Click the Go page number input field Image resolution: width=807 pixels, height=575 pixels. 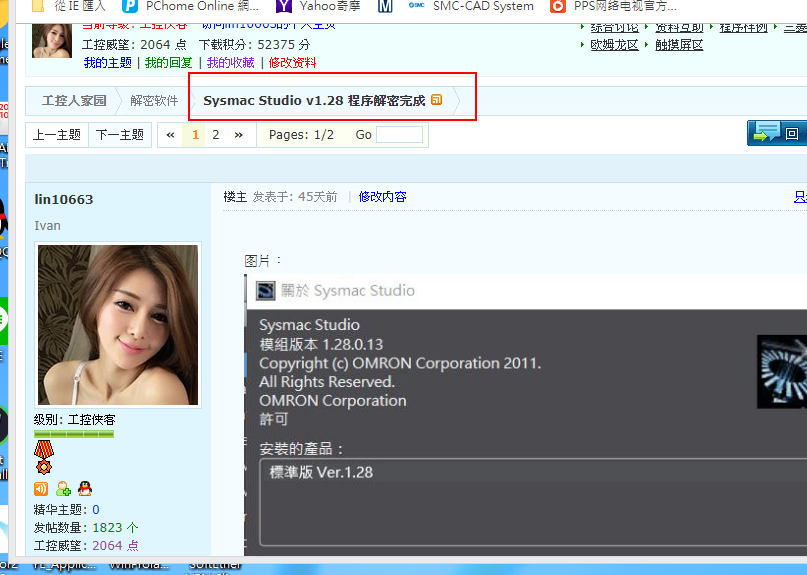click(399, 134)
